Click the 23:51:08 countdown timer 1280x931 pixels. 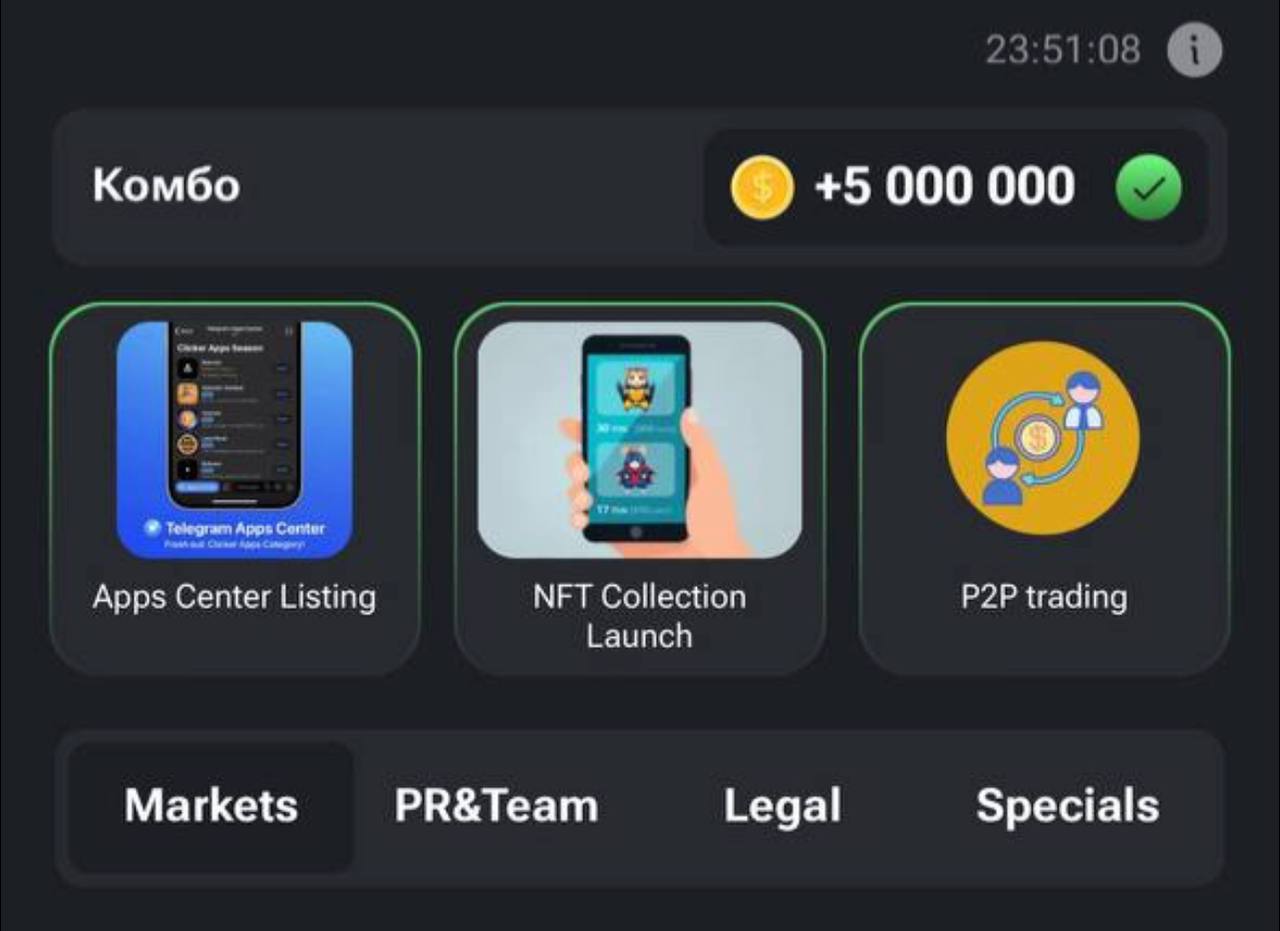[1063, 49]
